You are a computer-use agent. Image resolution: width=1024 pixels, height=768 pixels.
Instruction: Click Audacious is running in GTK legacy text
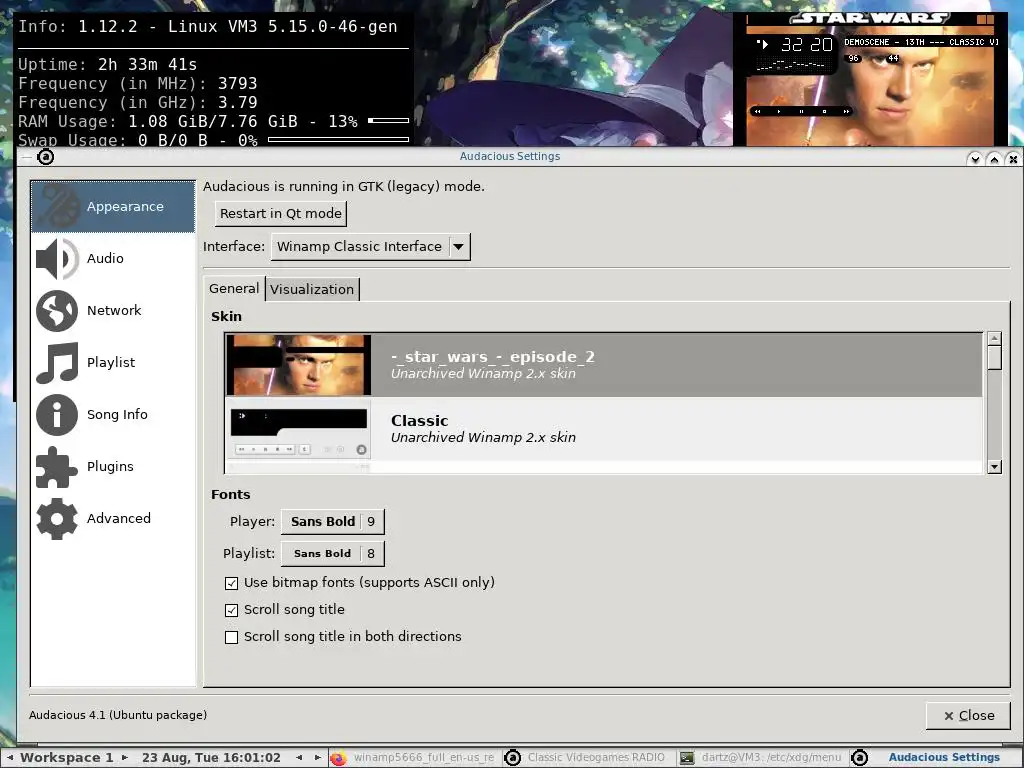click(x=344, y=187)
